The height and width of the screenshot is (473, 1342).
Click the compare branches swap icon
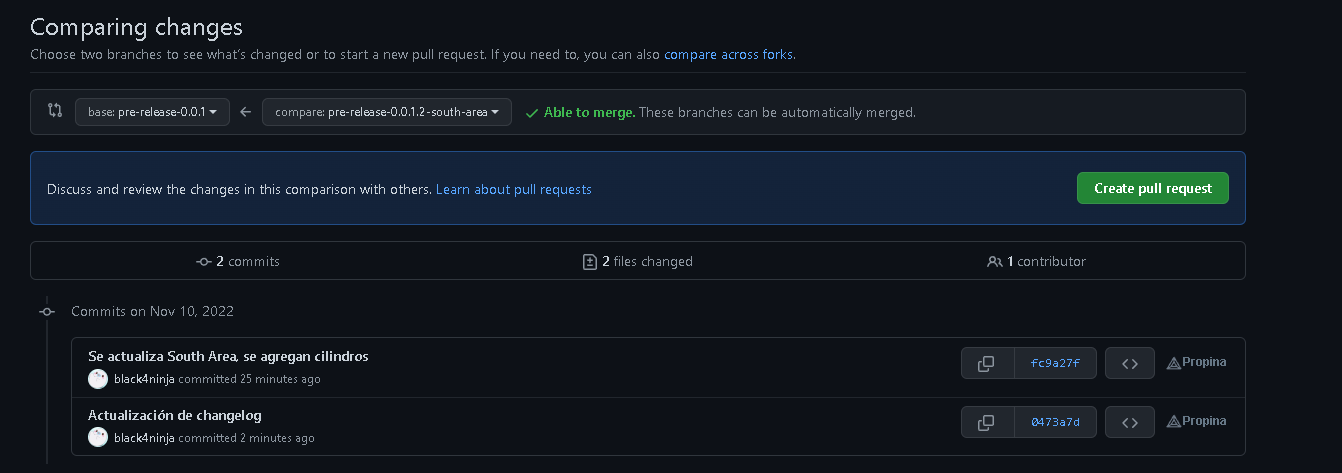tap(55, 111)
